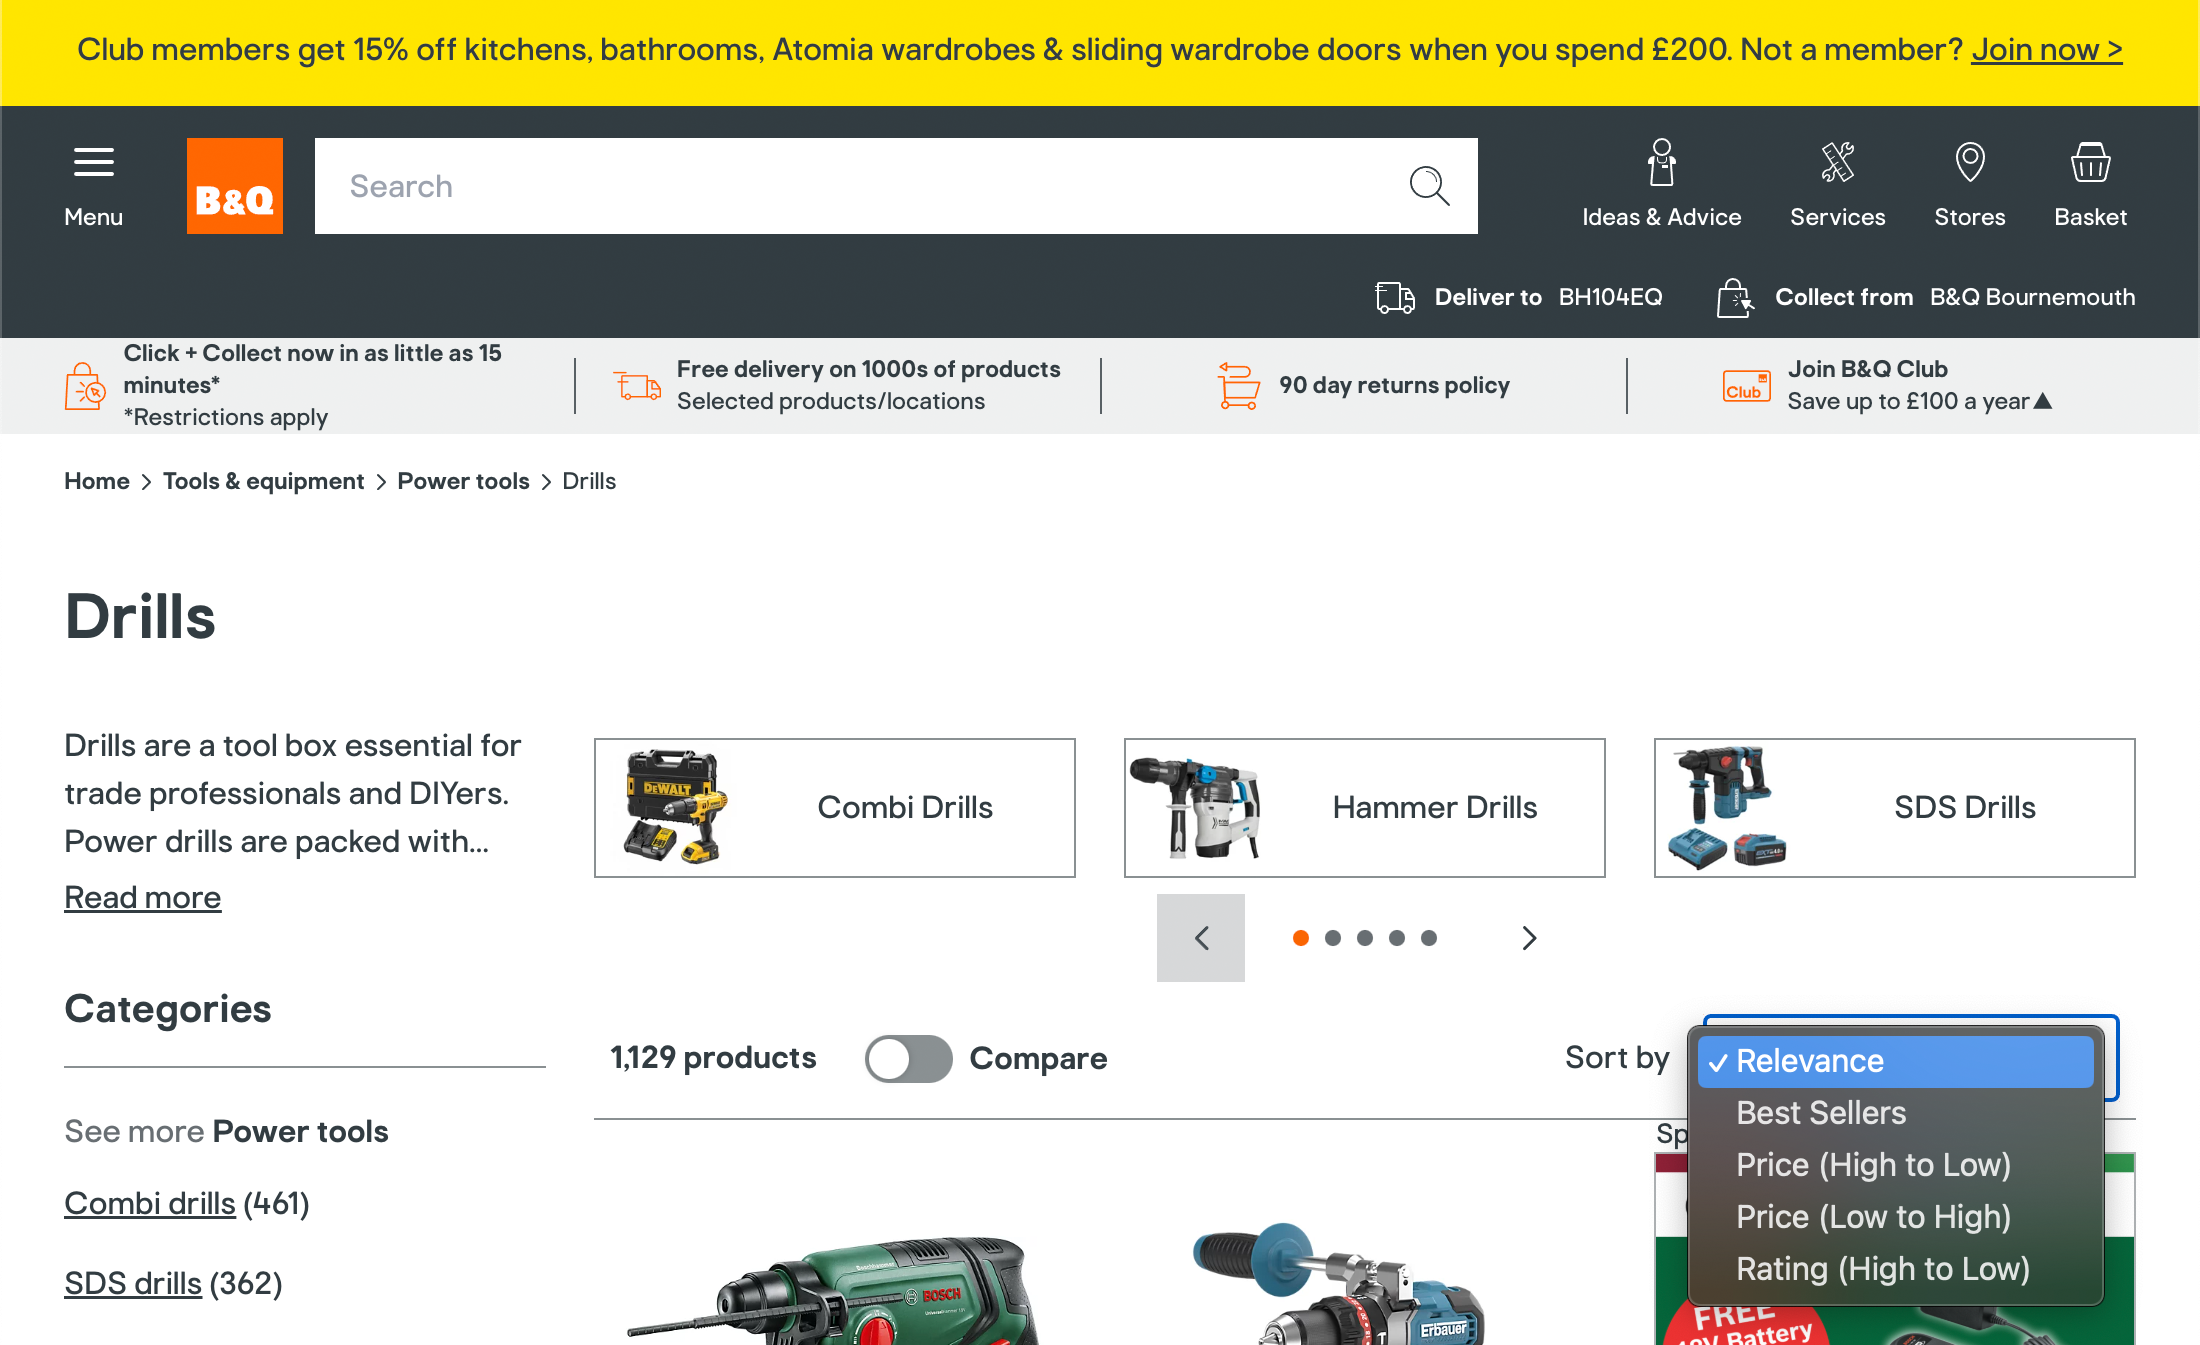
Task: Select the third carousel pagination dot
Action: click(x=1364, y=938)
